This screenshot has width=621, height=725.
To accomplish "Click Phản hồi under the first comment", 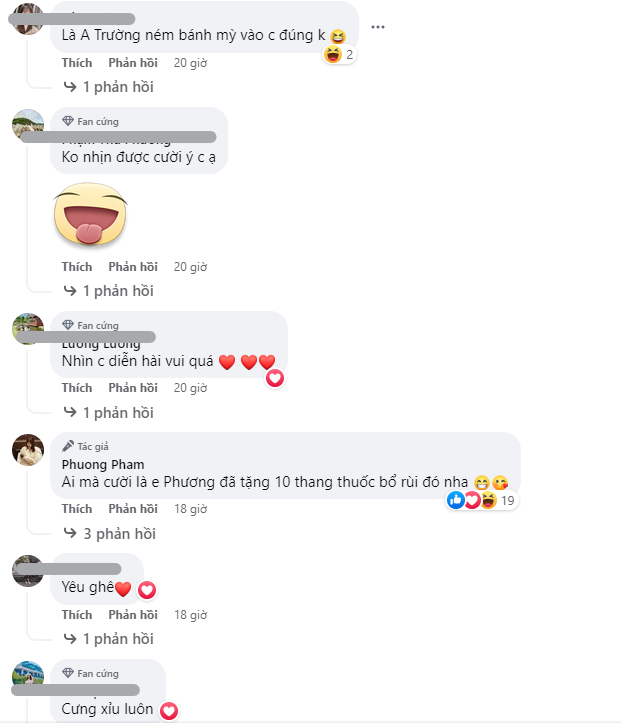I will [133, 62].
